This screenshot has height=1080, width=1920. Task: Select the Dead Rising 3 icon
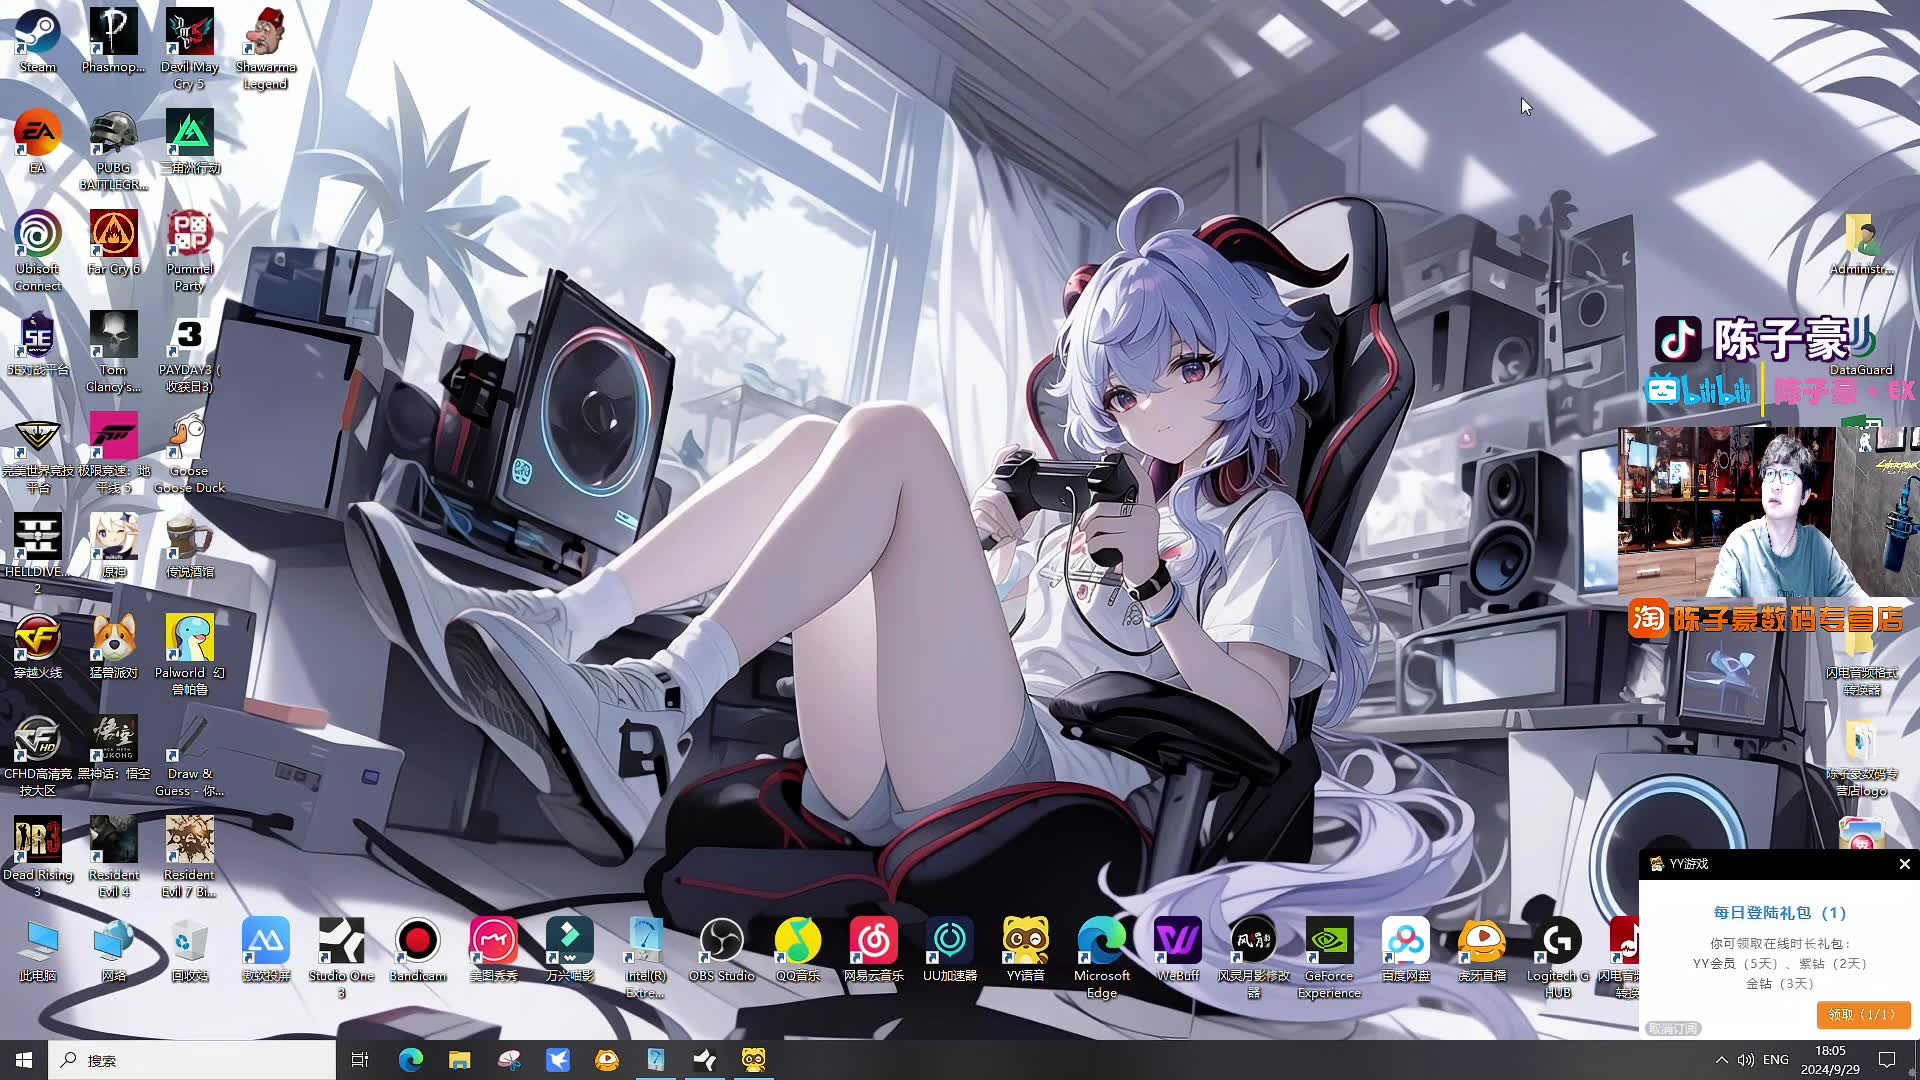38,856
